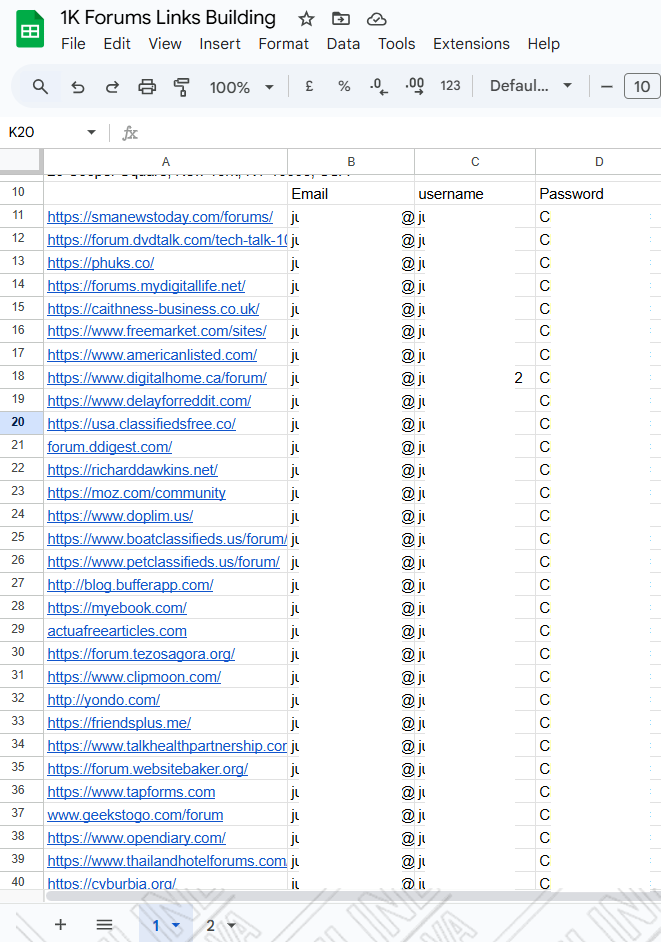Viewport: 661px width, 942px height.
Task: Open the blog.bufferapp.com link
Action: (x=130, y=585)
